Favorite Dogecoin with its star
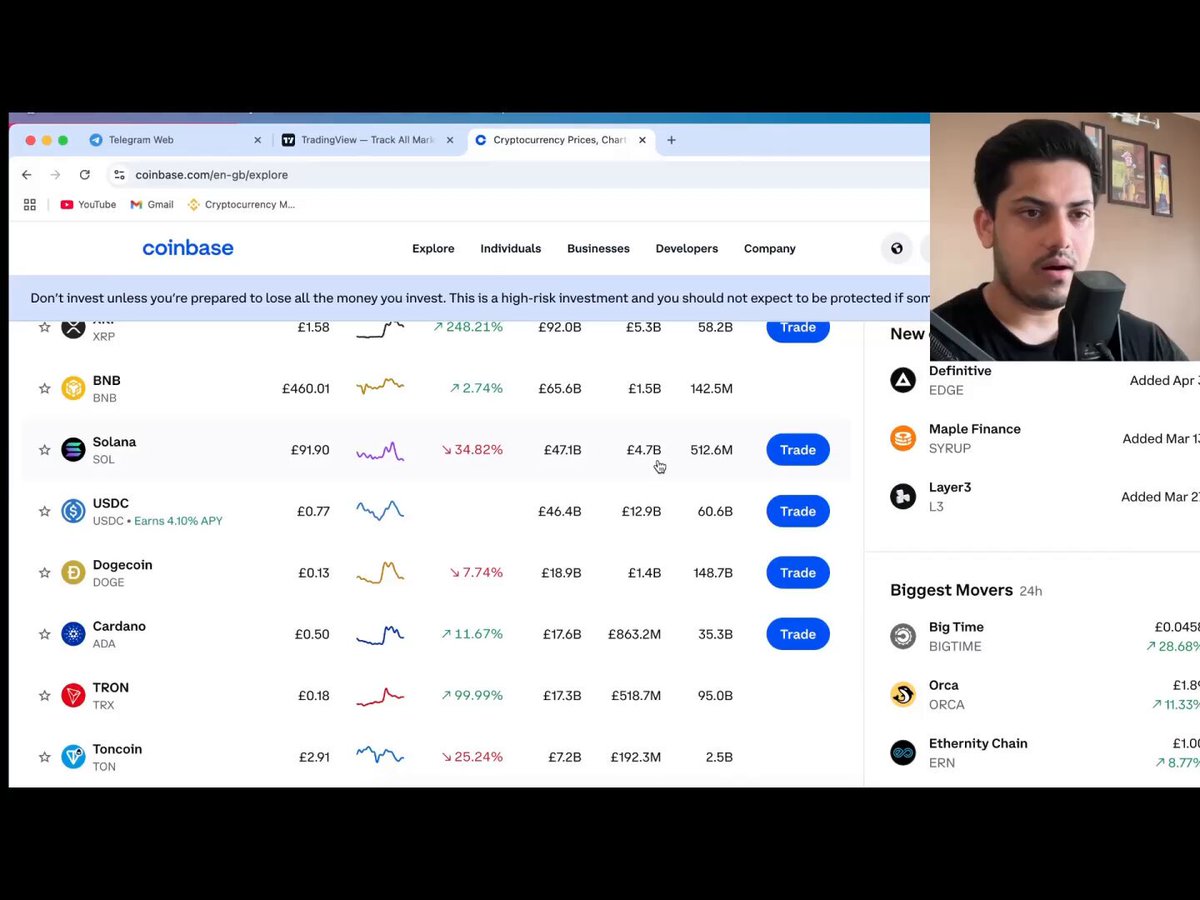The height and width of the screenshot is (900, 1200). (x=44, y=573)
